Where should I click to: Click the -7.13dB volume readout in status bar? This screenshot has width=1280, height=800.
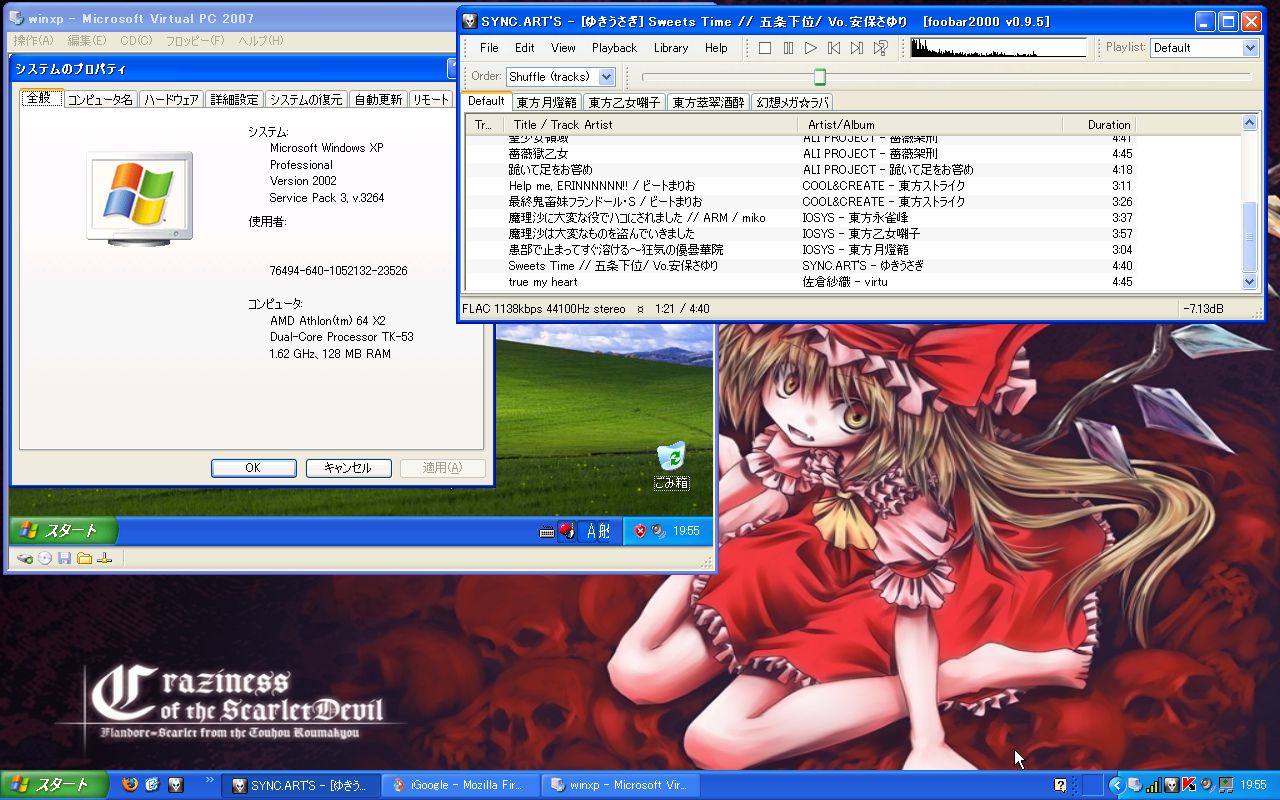1203,309
